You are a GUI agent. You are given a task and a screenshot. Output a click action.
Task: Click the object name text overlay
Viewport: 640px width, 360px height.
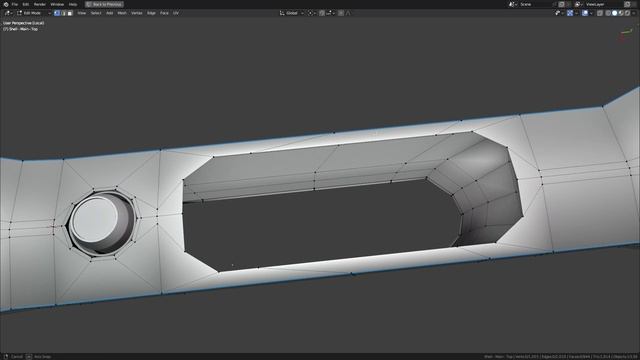(20, 29)
